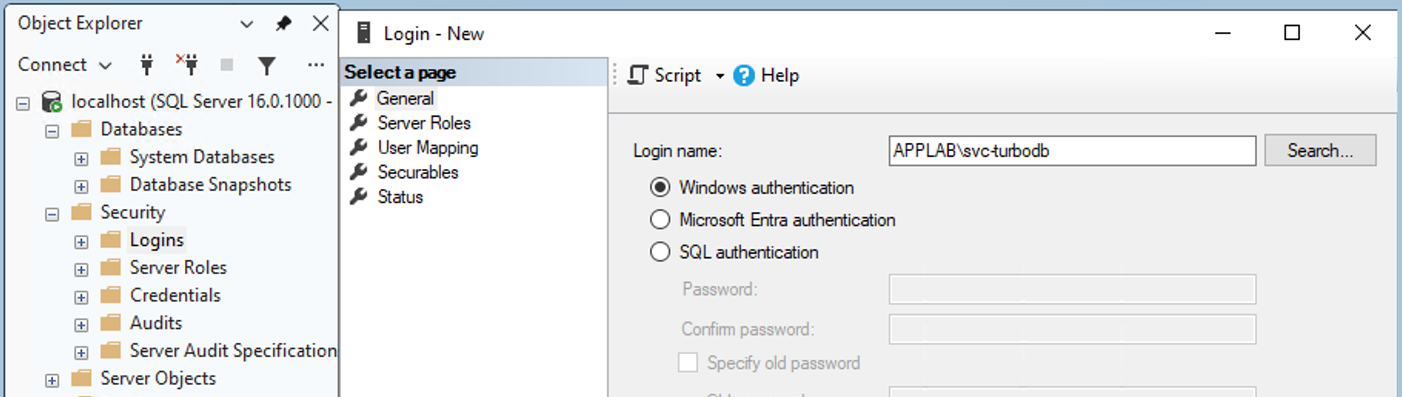
Task: Expand the System Databases node
Action: [x=81, y=158]
